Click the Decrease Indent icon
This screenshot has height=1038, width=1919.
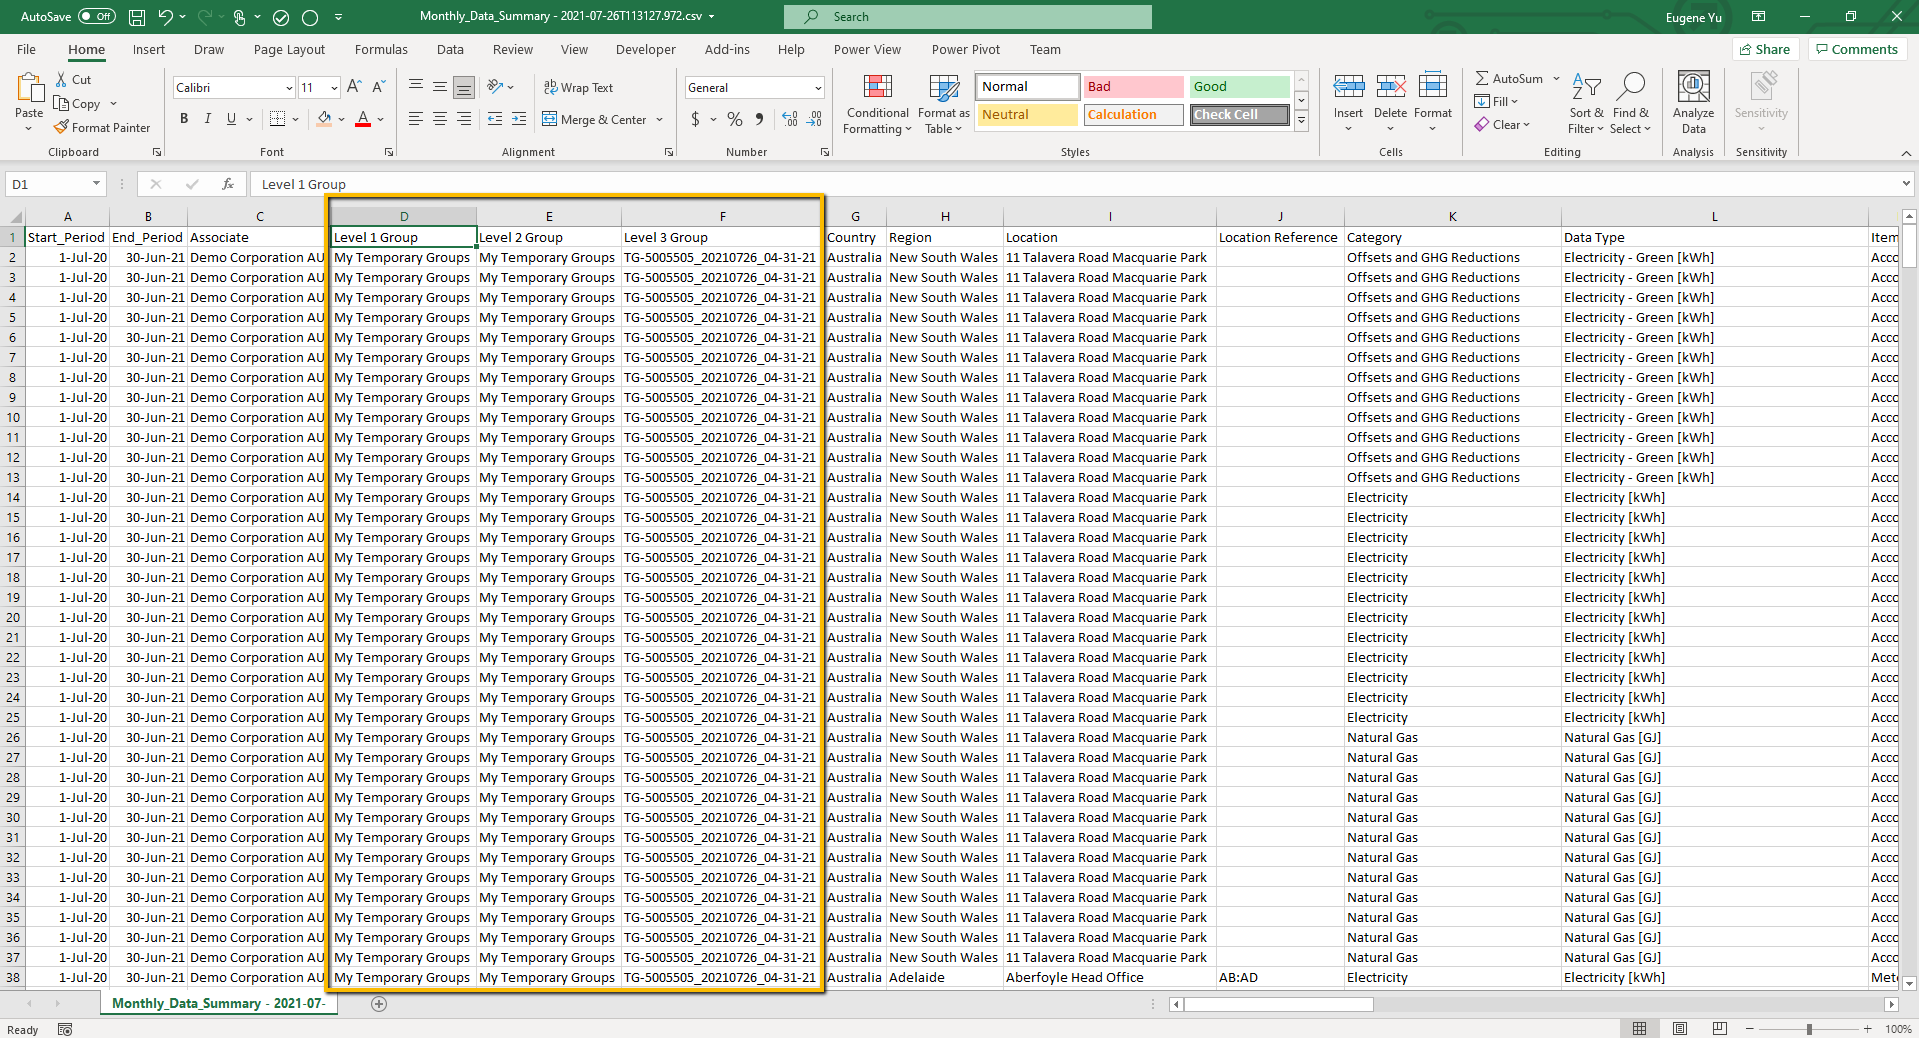coord(495,119)
